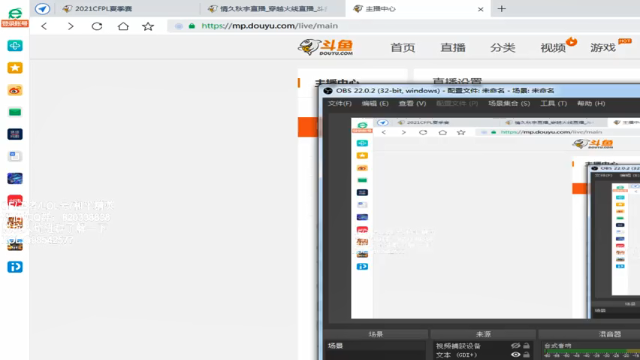Image resolution: width=640 pixels, height=360 pixels.
Task: Bookmark the page with the star outline icon
Action: tap(148, 27)
